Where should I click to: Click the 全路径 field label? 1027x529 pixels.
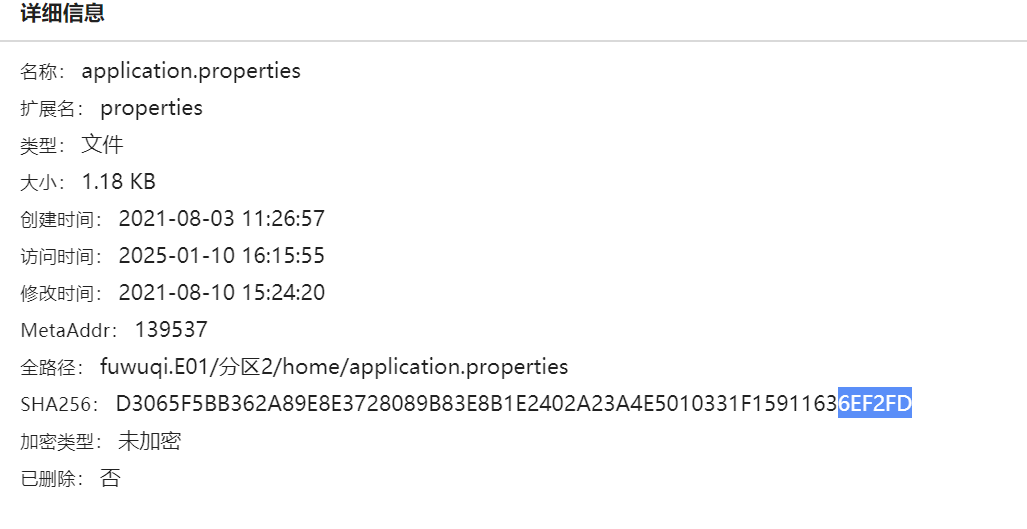pyautogui.click(x=51, y=368)
